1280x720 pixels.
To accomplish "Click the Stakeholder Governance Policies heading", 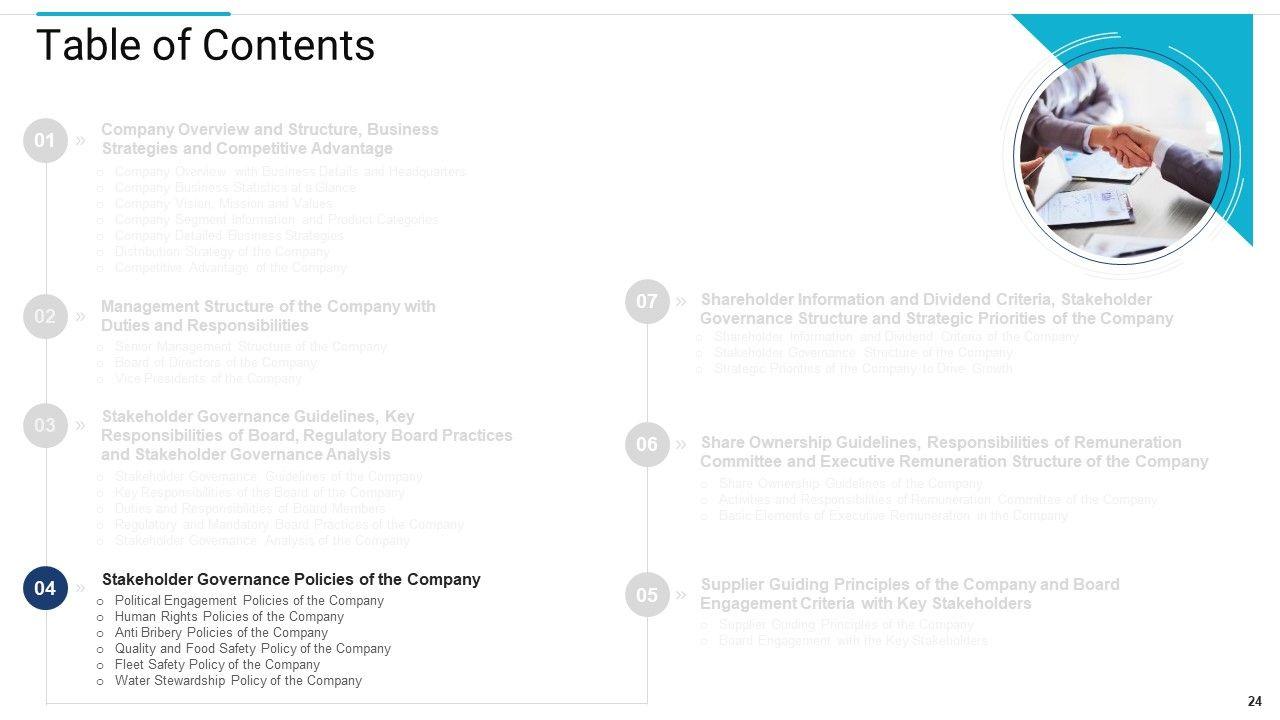I will coord(291,580).
